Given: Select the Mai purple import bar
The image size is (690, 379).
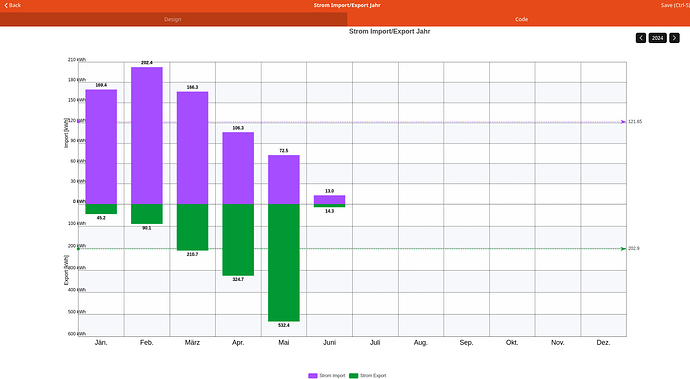Looking at the screenshot, I should [x=284, y=180].
